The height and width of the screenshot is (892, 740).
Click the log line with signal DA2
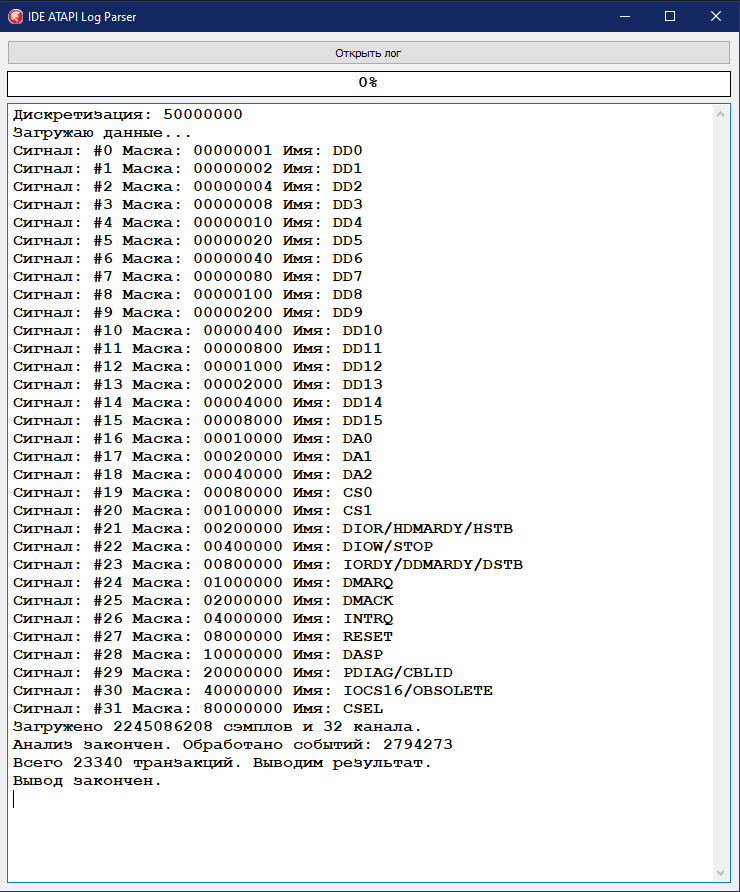coord(193,474)
